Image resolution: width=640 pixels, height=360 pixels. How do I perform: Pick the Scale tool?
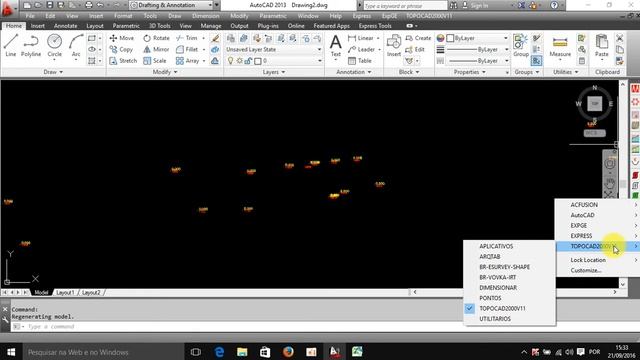pyautogui.click(x=155, y=61)
